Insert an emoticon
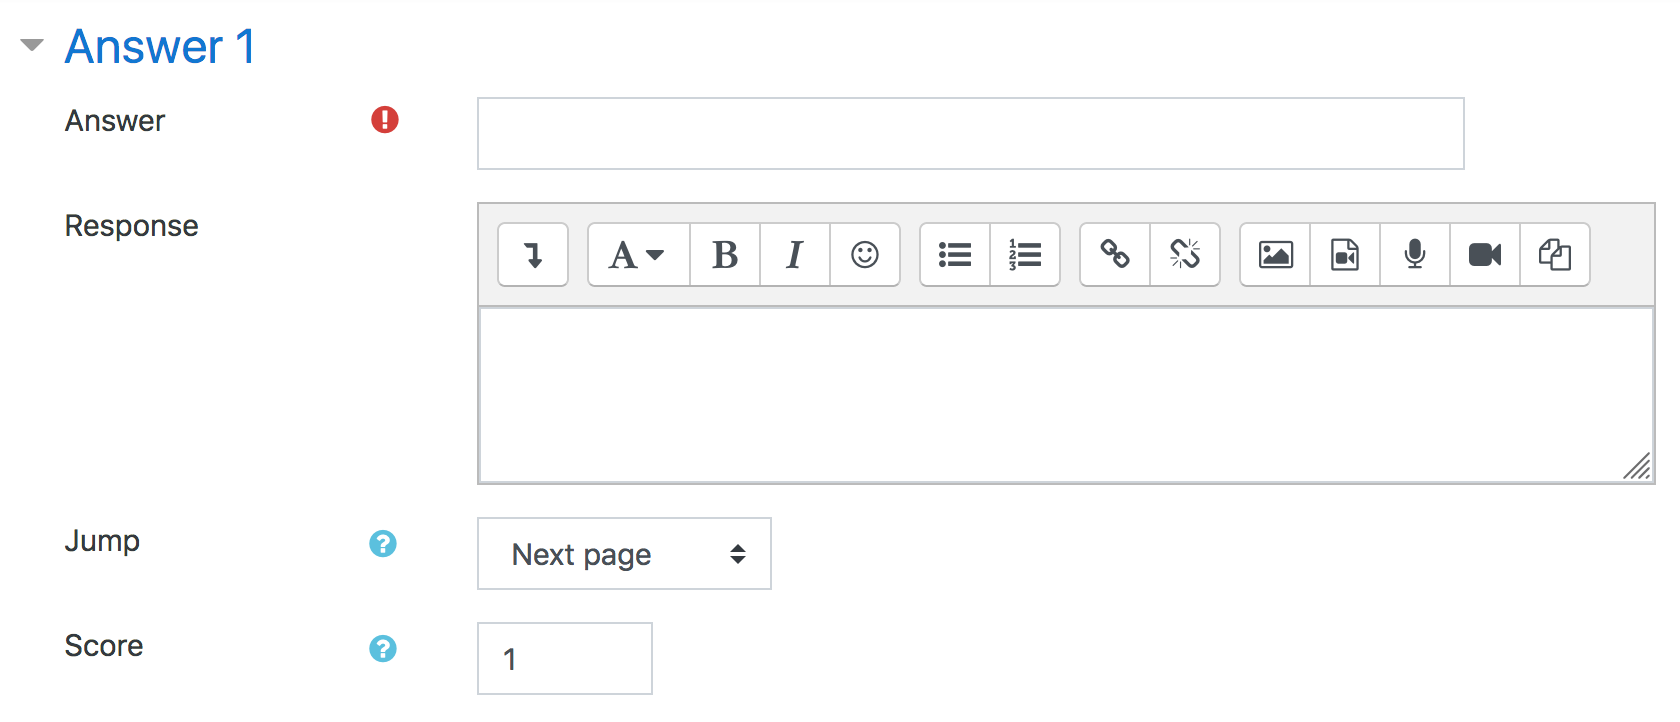The width and height of the screenshot is (1680, 722). click(x=865, y=255)
